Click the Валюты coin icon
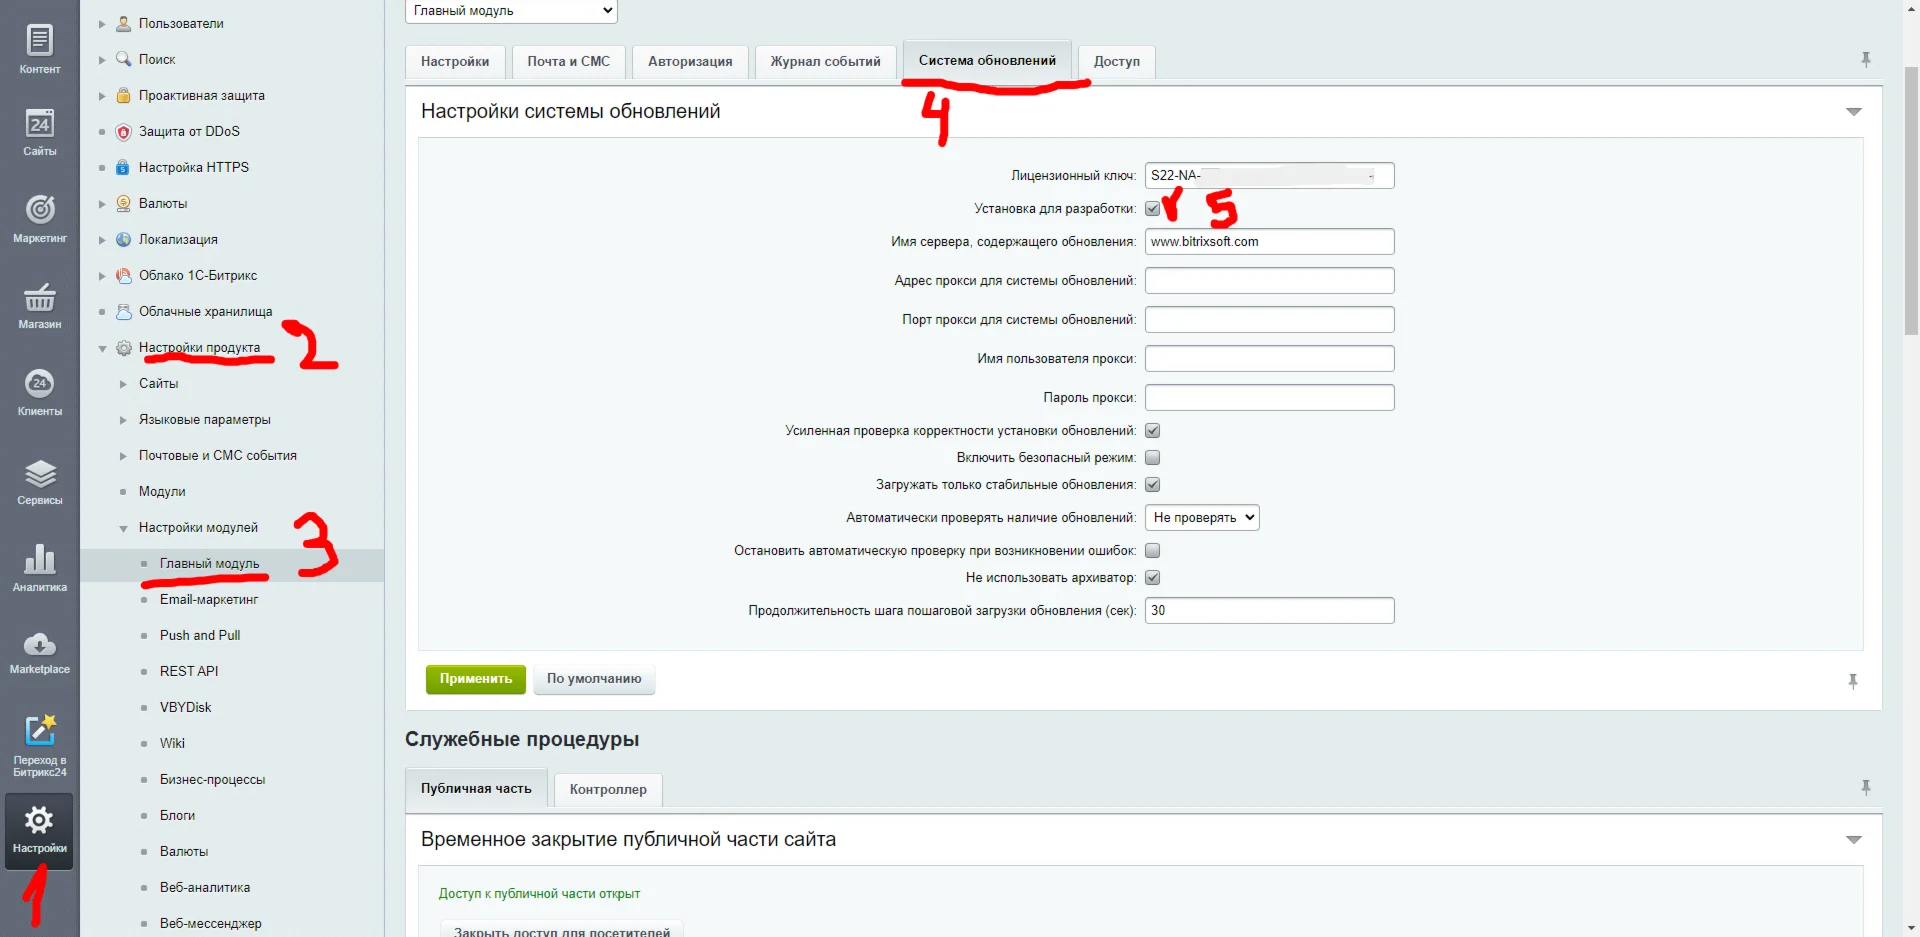The height and width of the screenshot is (937, 1920). point(124,203)
